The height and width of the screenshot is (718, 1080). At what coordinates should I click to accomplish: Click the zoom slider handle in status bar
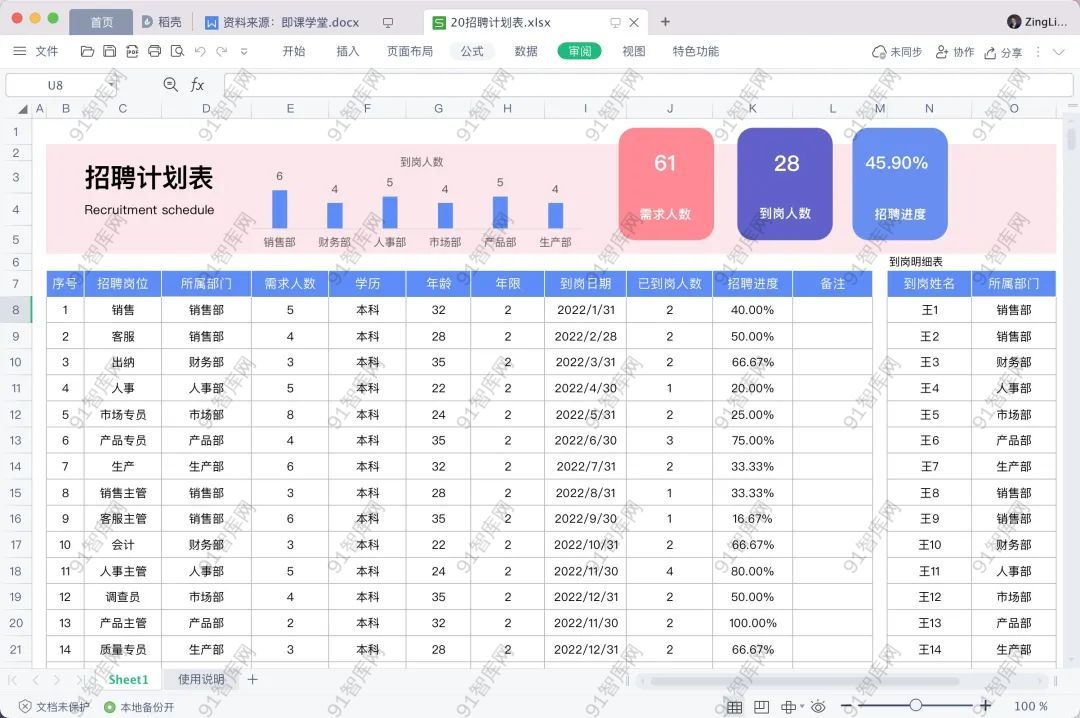pos(915,706)
